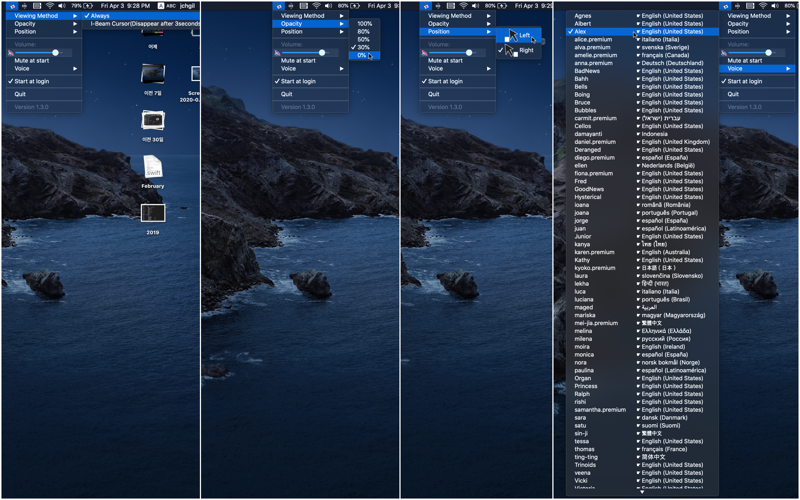Click the mute icon beside volume slider in Position panel

pos(424,53)
